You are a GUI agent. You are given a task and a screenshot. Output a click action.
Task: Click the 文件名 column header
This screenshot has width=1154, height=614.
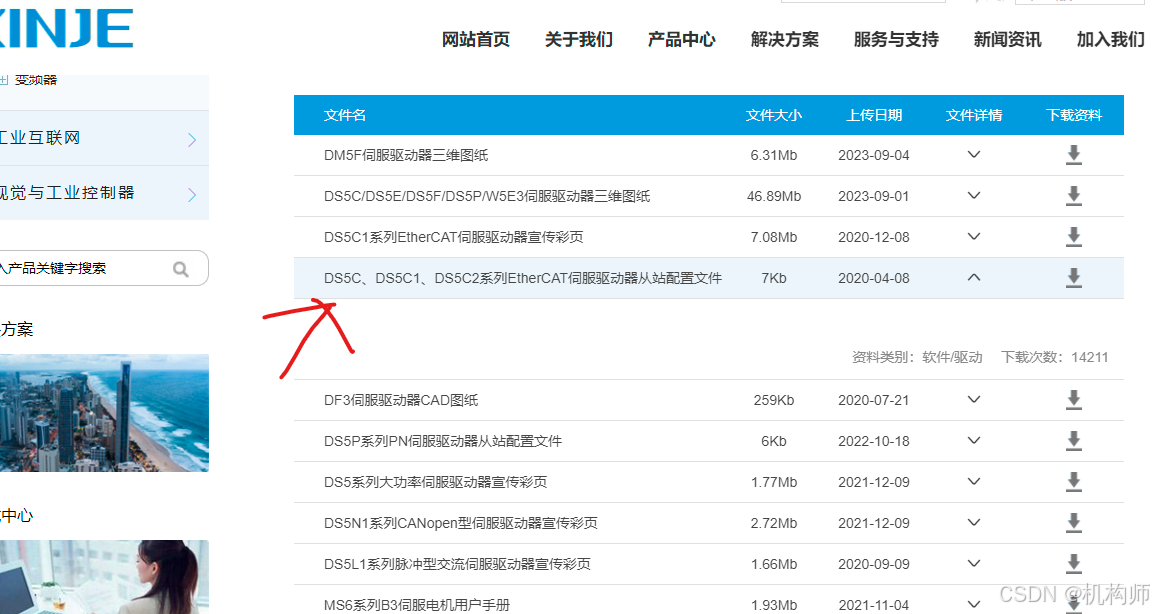344,115
